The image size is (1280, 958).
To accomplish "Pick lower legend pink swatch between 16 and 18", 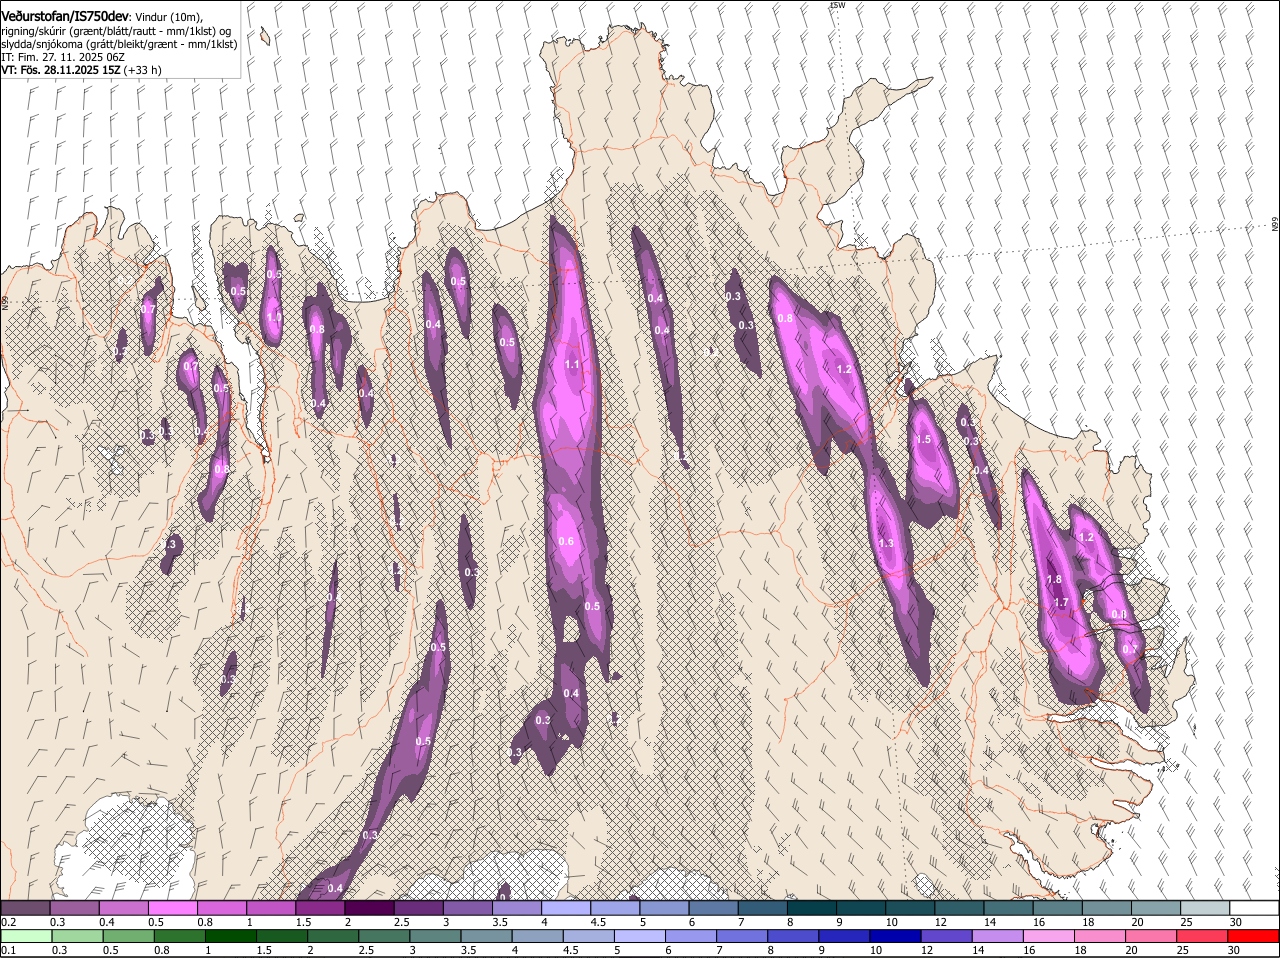I will click(x=1050, y=936).
